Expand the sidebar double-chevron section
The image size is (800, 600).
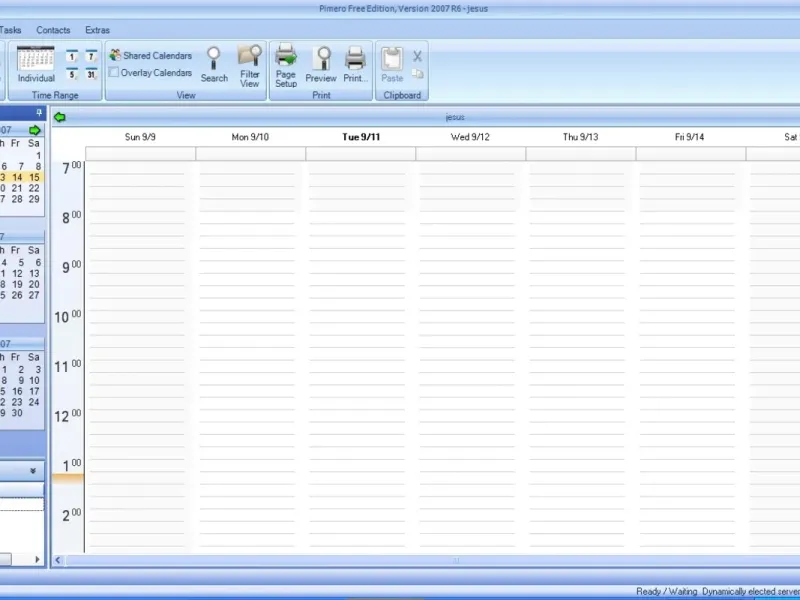point(33,471)
